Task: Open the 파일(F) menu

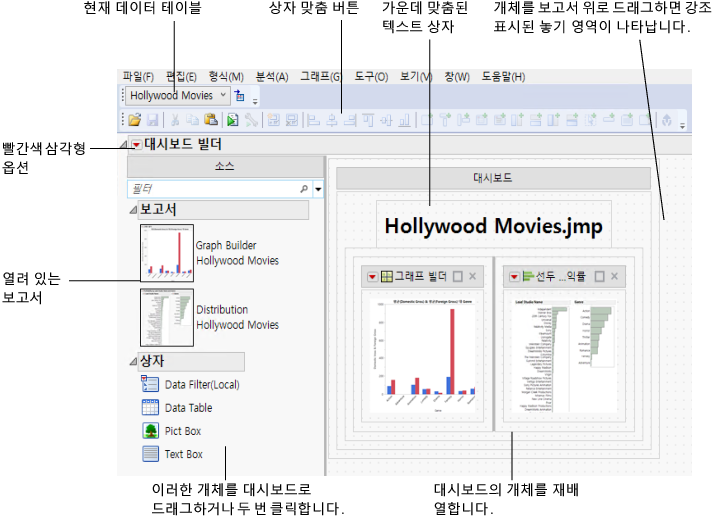Action: [x=138, y=76]
